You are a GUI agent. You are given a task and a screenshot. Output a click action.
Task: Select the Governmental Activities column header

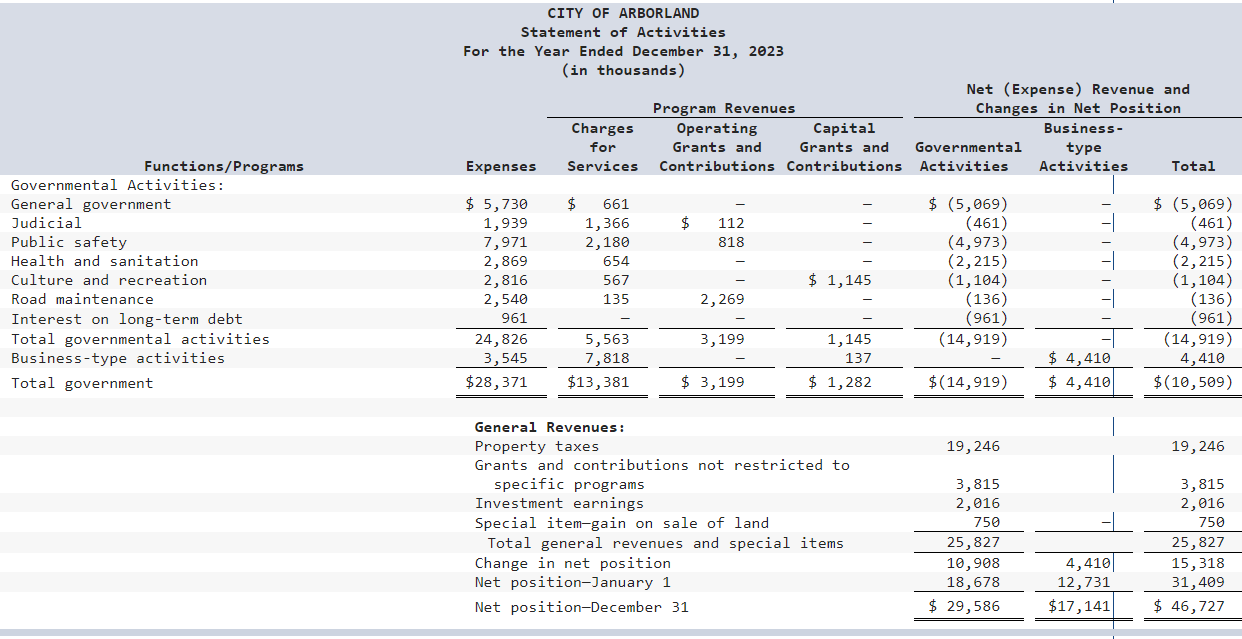coord(966,157)
